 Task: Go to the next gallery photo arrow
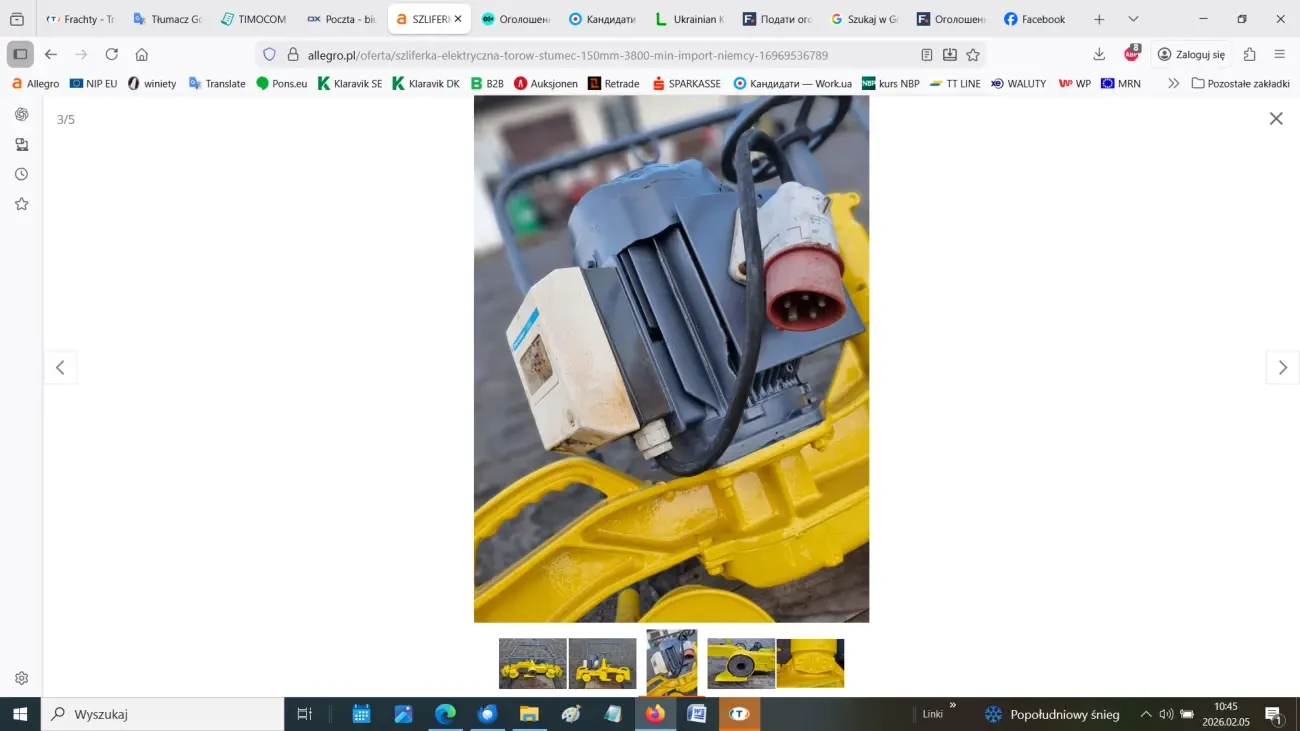pyautogui.click(x=1282, y=368)
